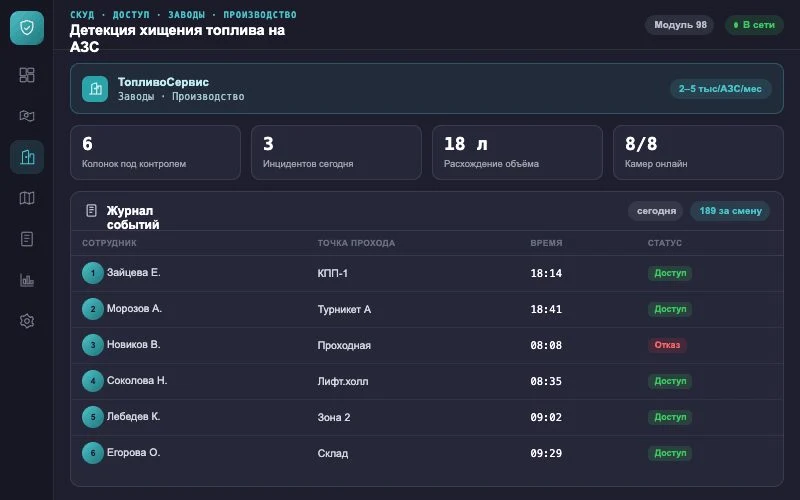Click the shield logo in the sidebar
Viewport: 800px width, 500px height.
point(27,28)
